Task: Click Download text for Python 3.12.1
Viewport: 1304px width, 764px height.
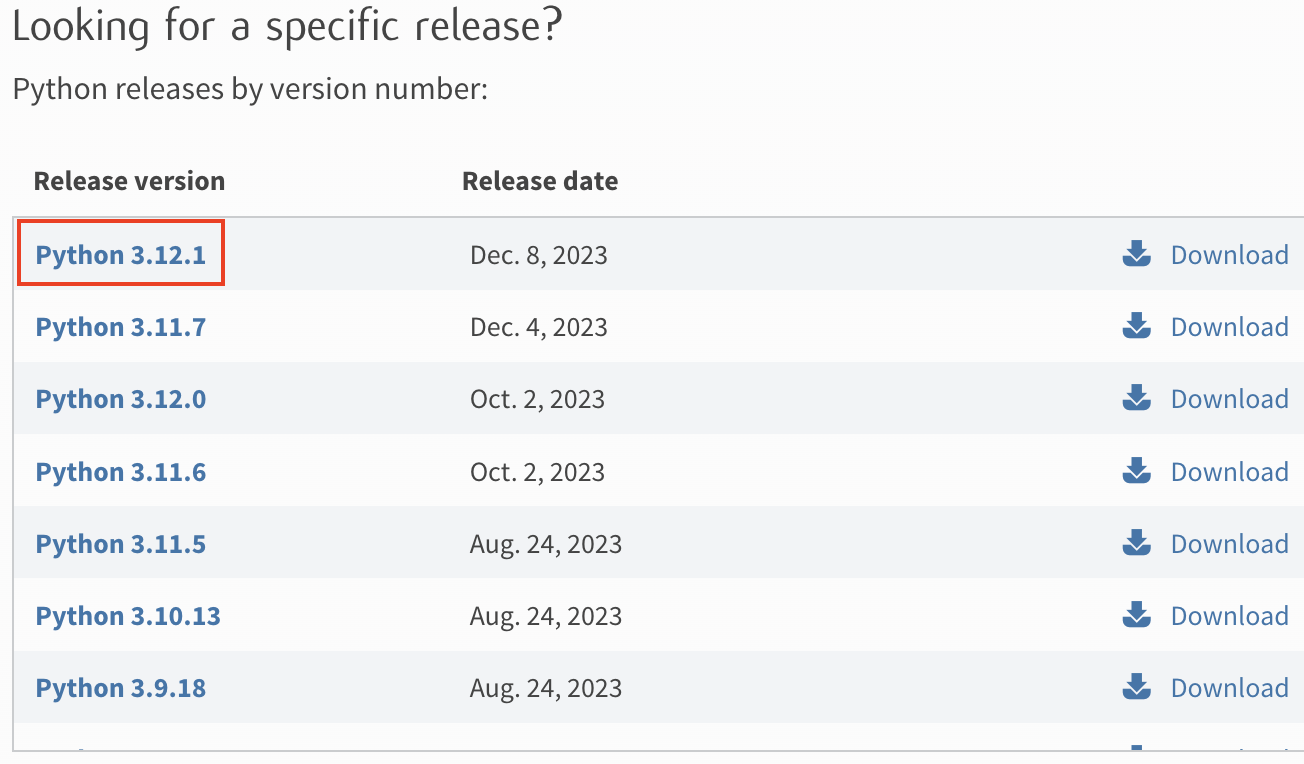Action: click(x=1229, y=255)
